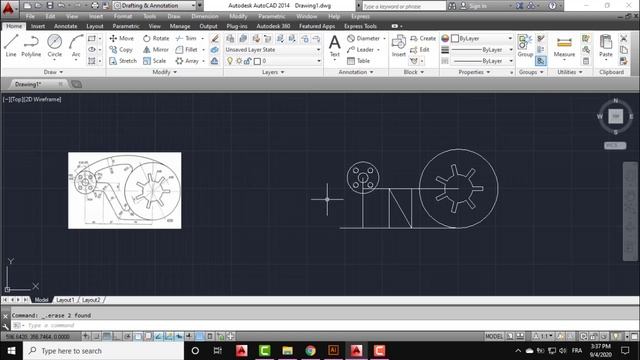Expand the Properties panel
Screen dimensions: 640x360
click(x=474, y=72)
